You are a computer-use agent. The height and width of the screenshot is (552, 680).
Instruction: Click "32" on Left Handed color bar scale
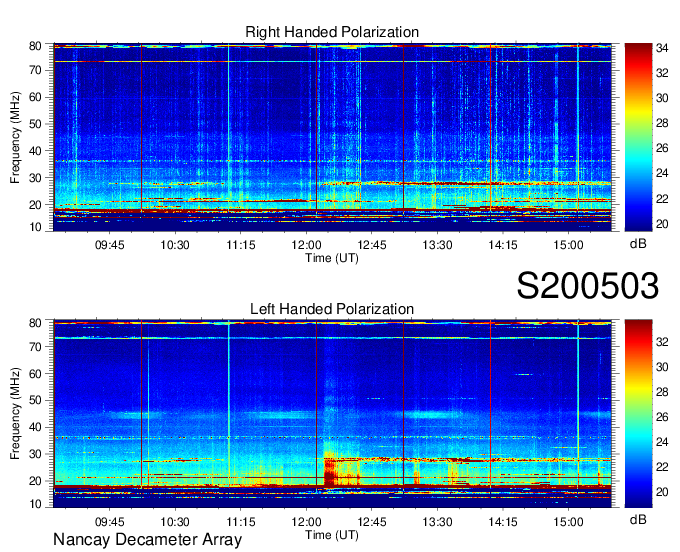pyautogui.click(x=662, y=342)
